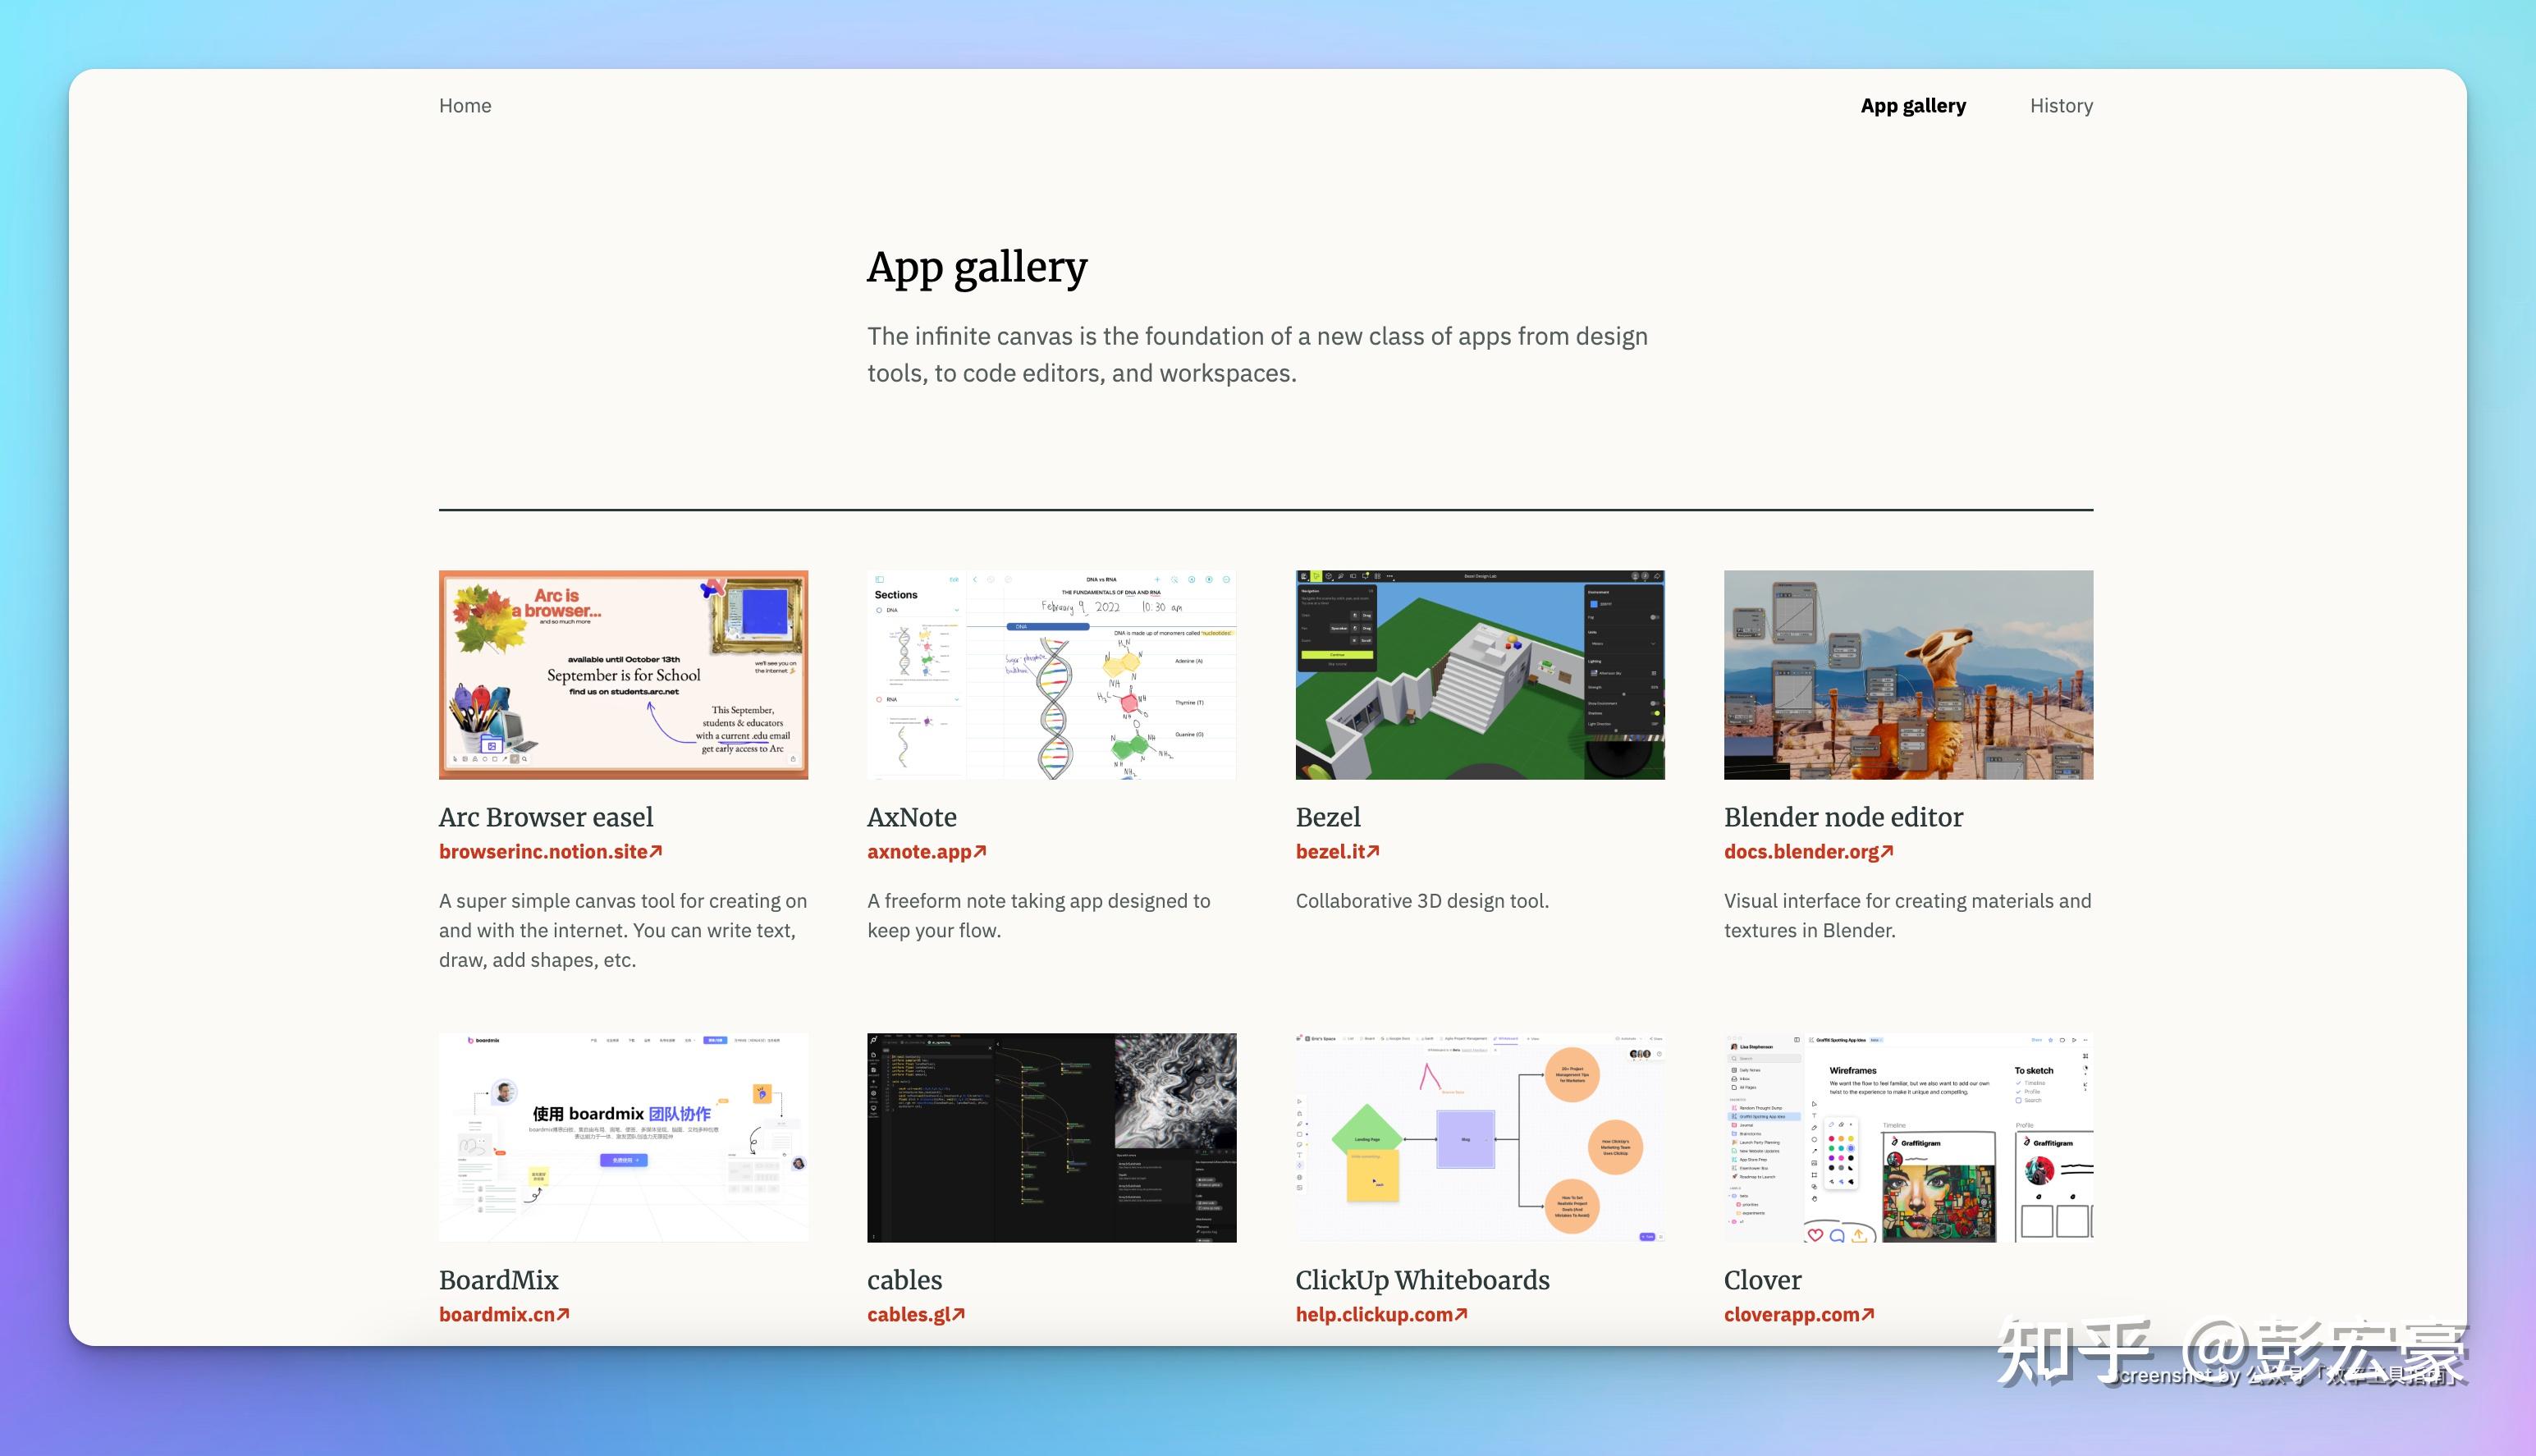View the ClickUp Whiteboards flowchart thumbnail
This screenshot has height=1456, width=2536.
(1480, 1138)
